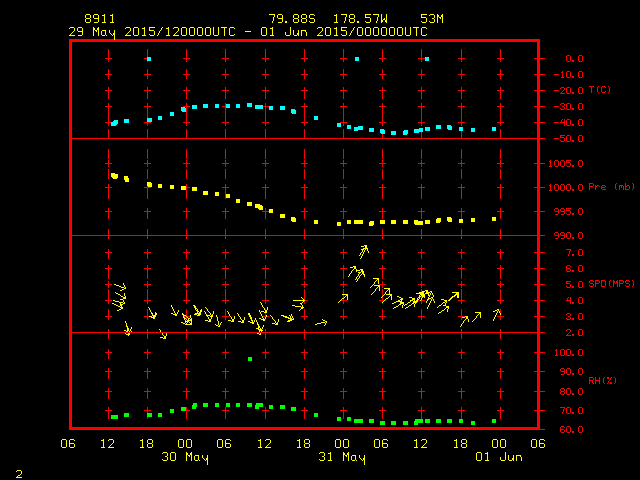Viewport: 640px width, 480px height.
Task: Click the T(C) axis label
Action: tap(600, 90)
